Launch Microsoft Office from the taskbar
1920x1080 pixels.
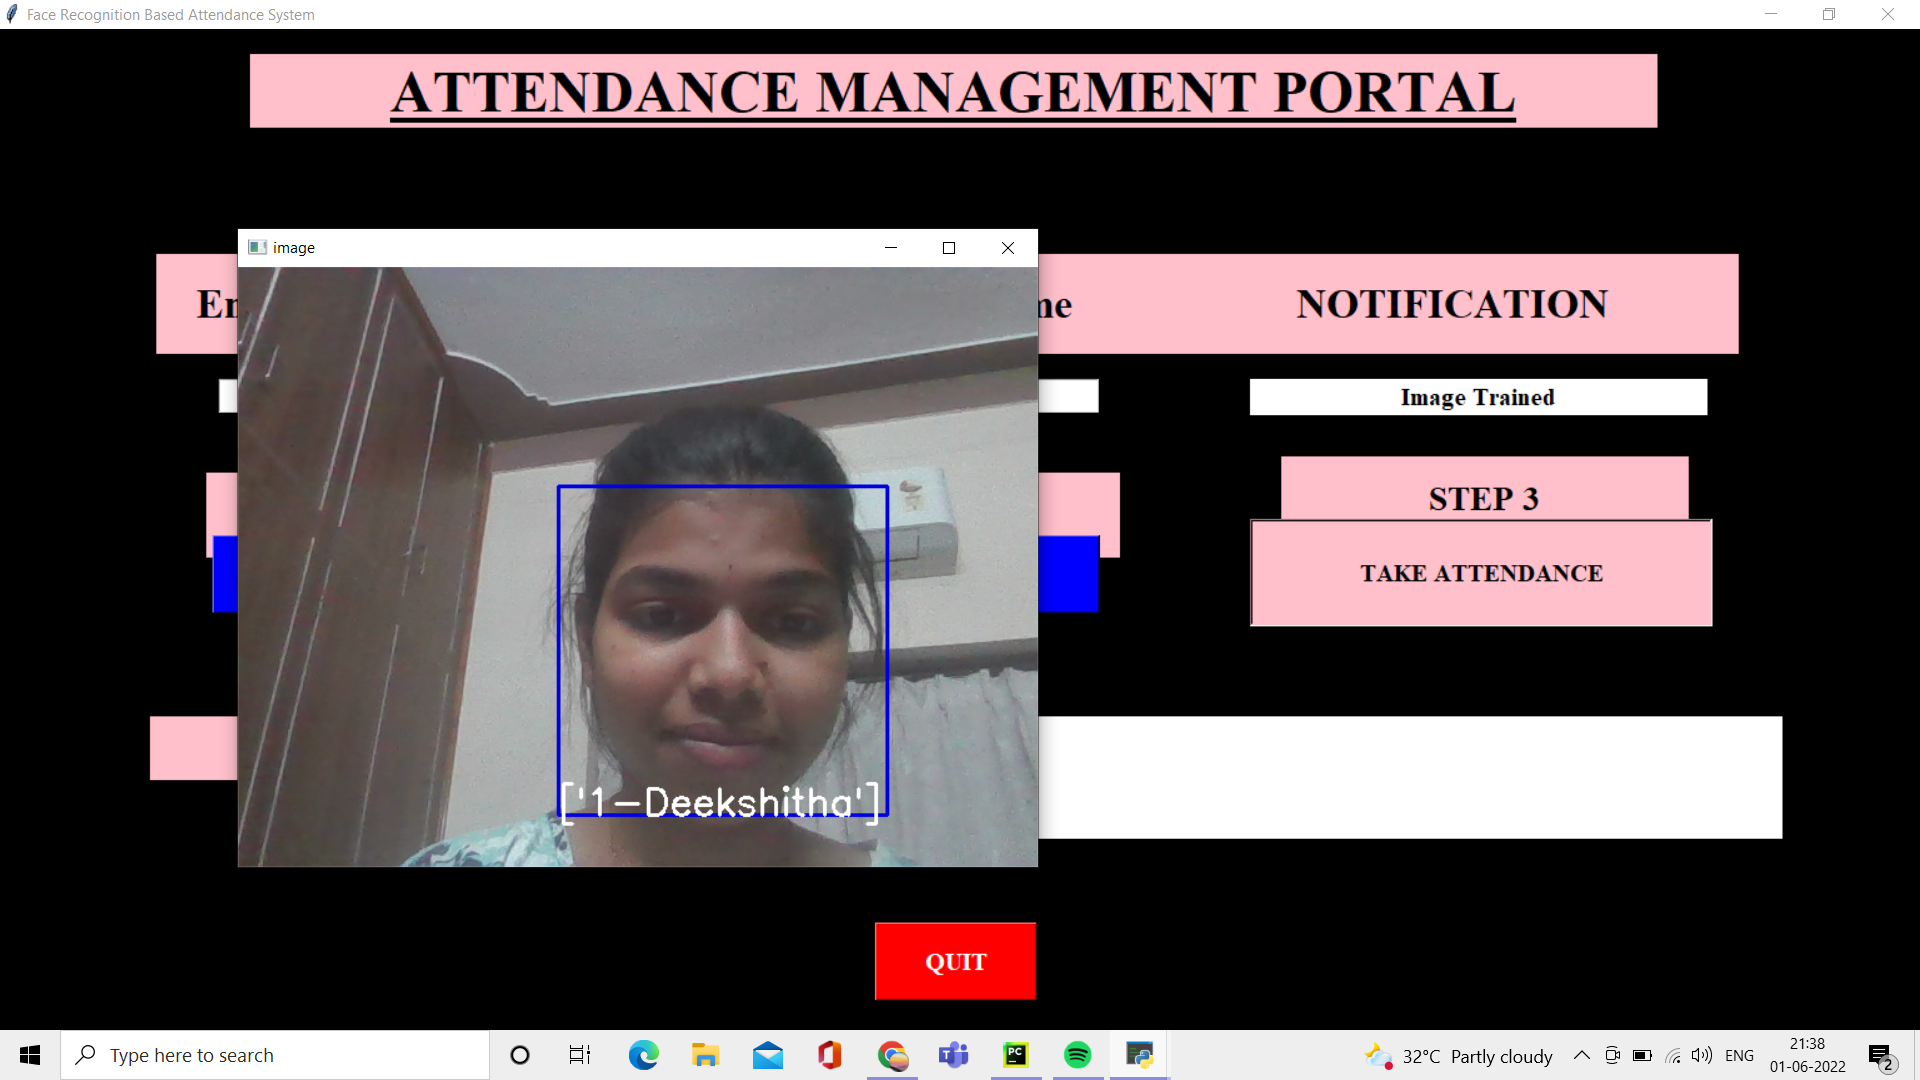[830, 1055]
